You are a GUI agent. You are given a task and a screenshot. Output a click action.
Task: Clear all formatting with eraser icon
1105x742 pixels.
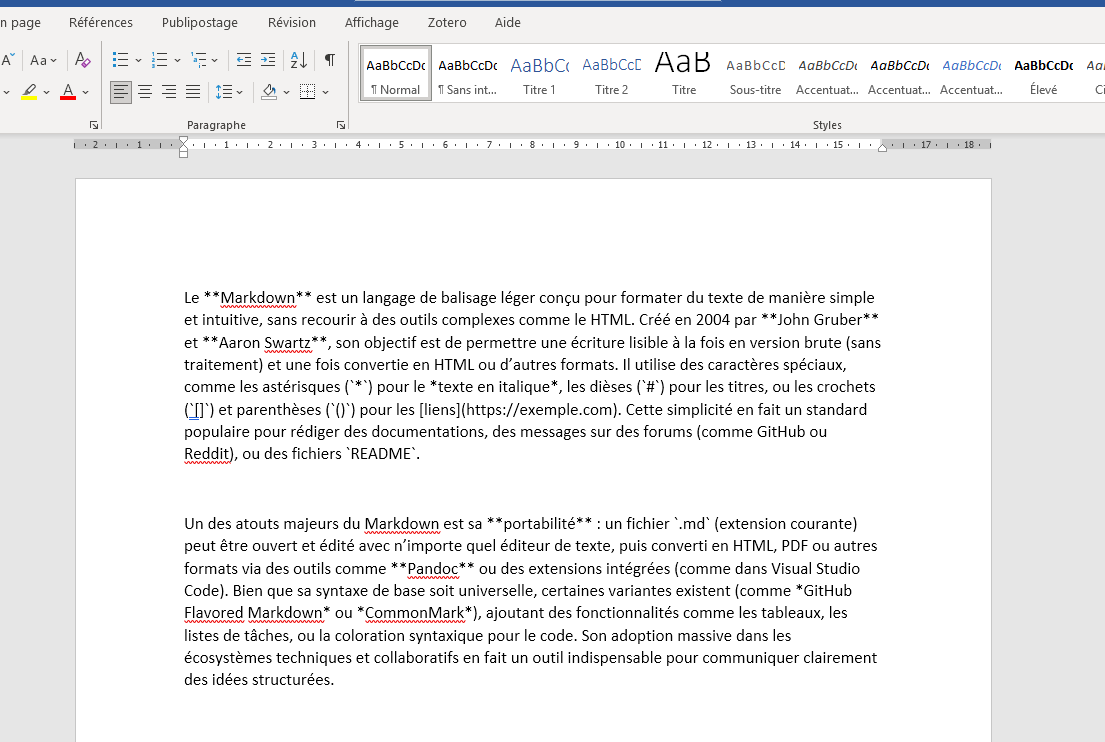pyautogui.click(x=82, y=60)
